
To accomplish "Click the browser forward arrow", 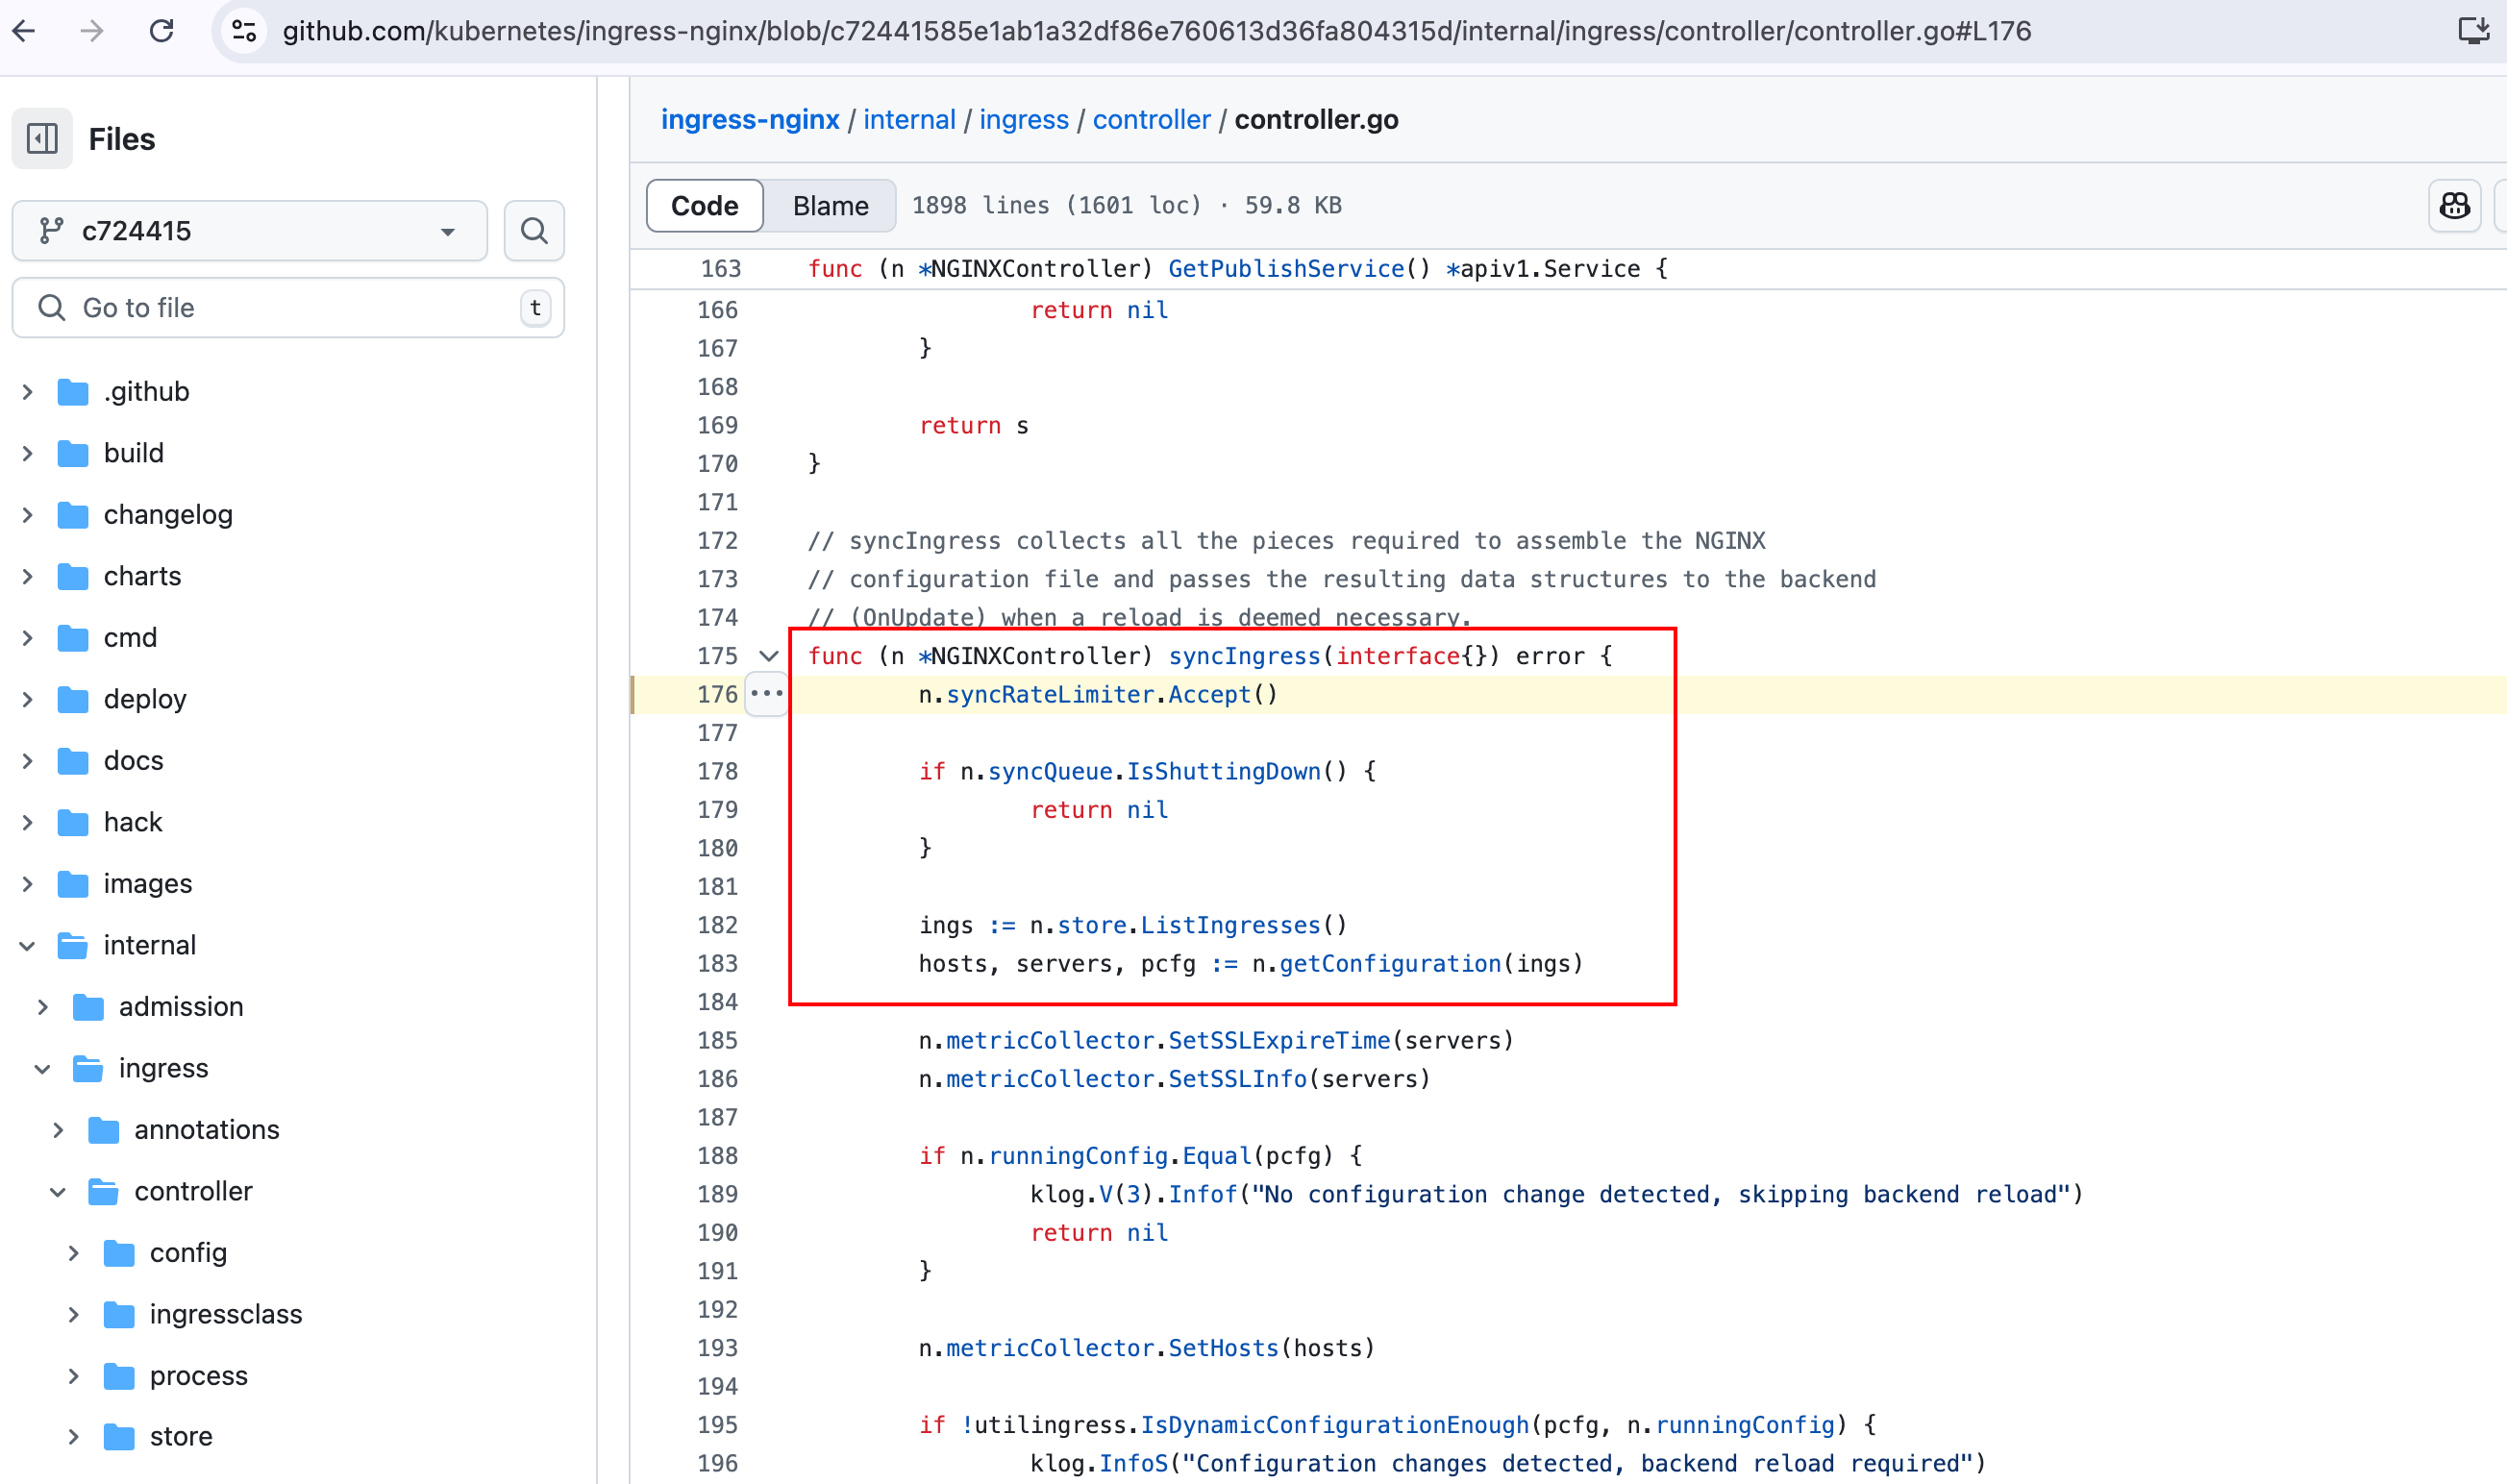I will click(92, 31).
